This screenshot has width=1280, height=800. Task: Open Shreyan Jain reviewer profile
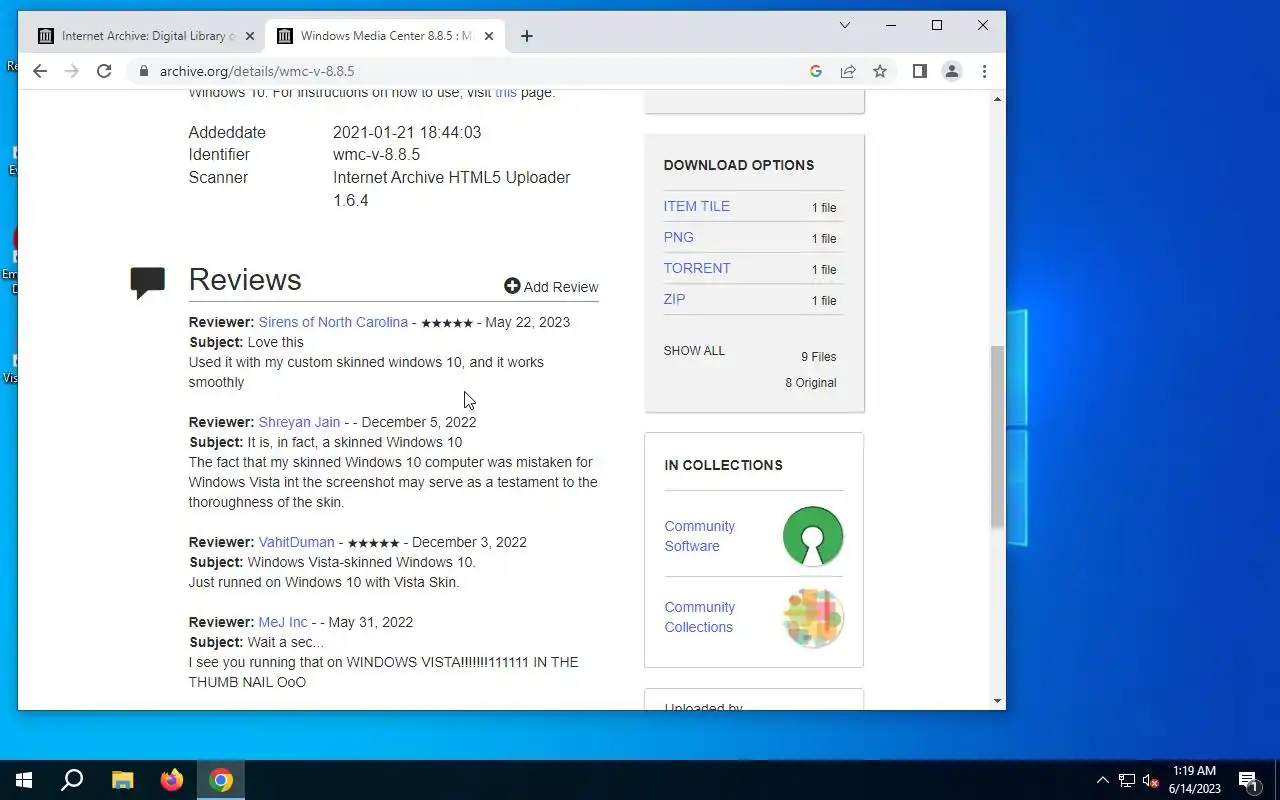(x=299, y=422)
